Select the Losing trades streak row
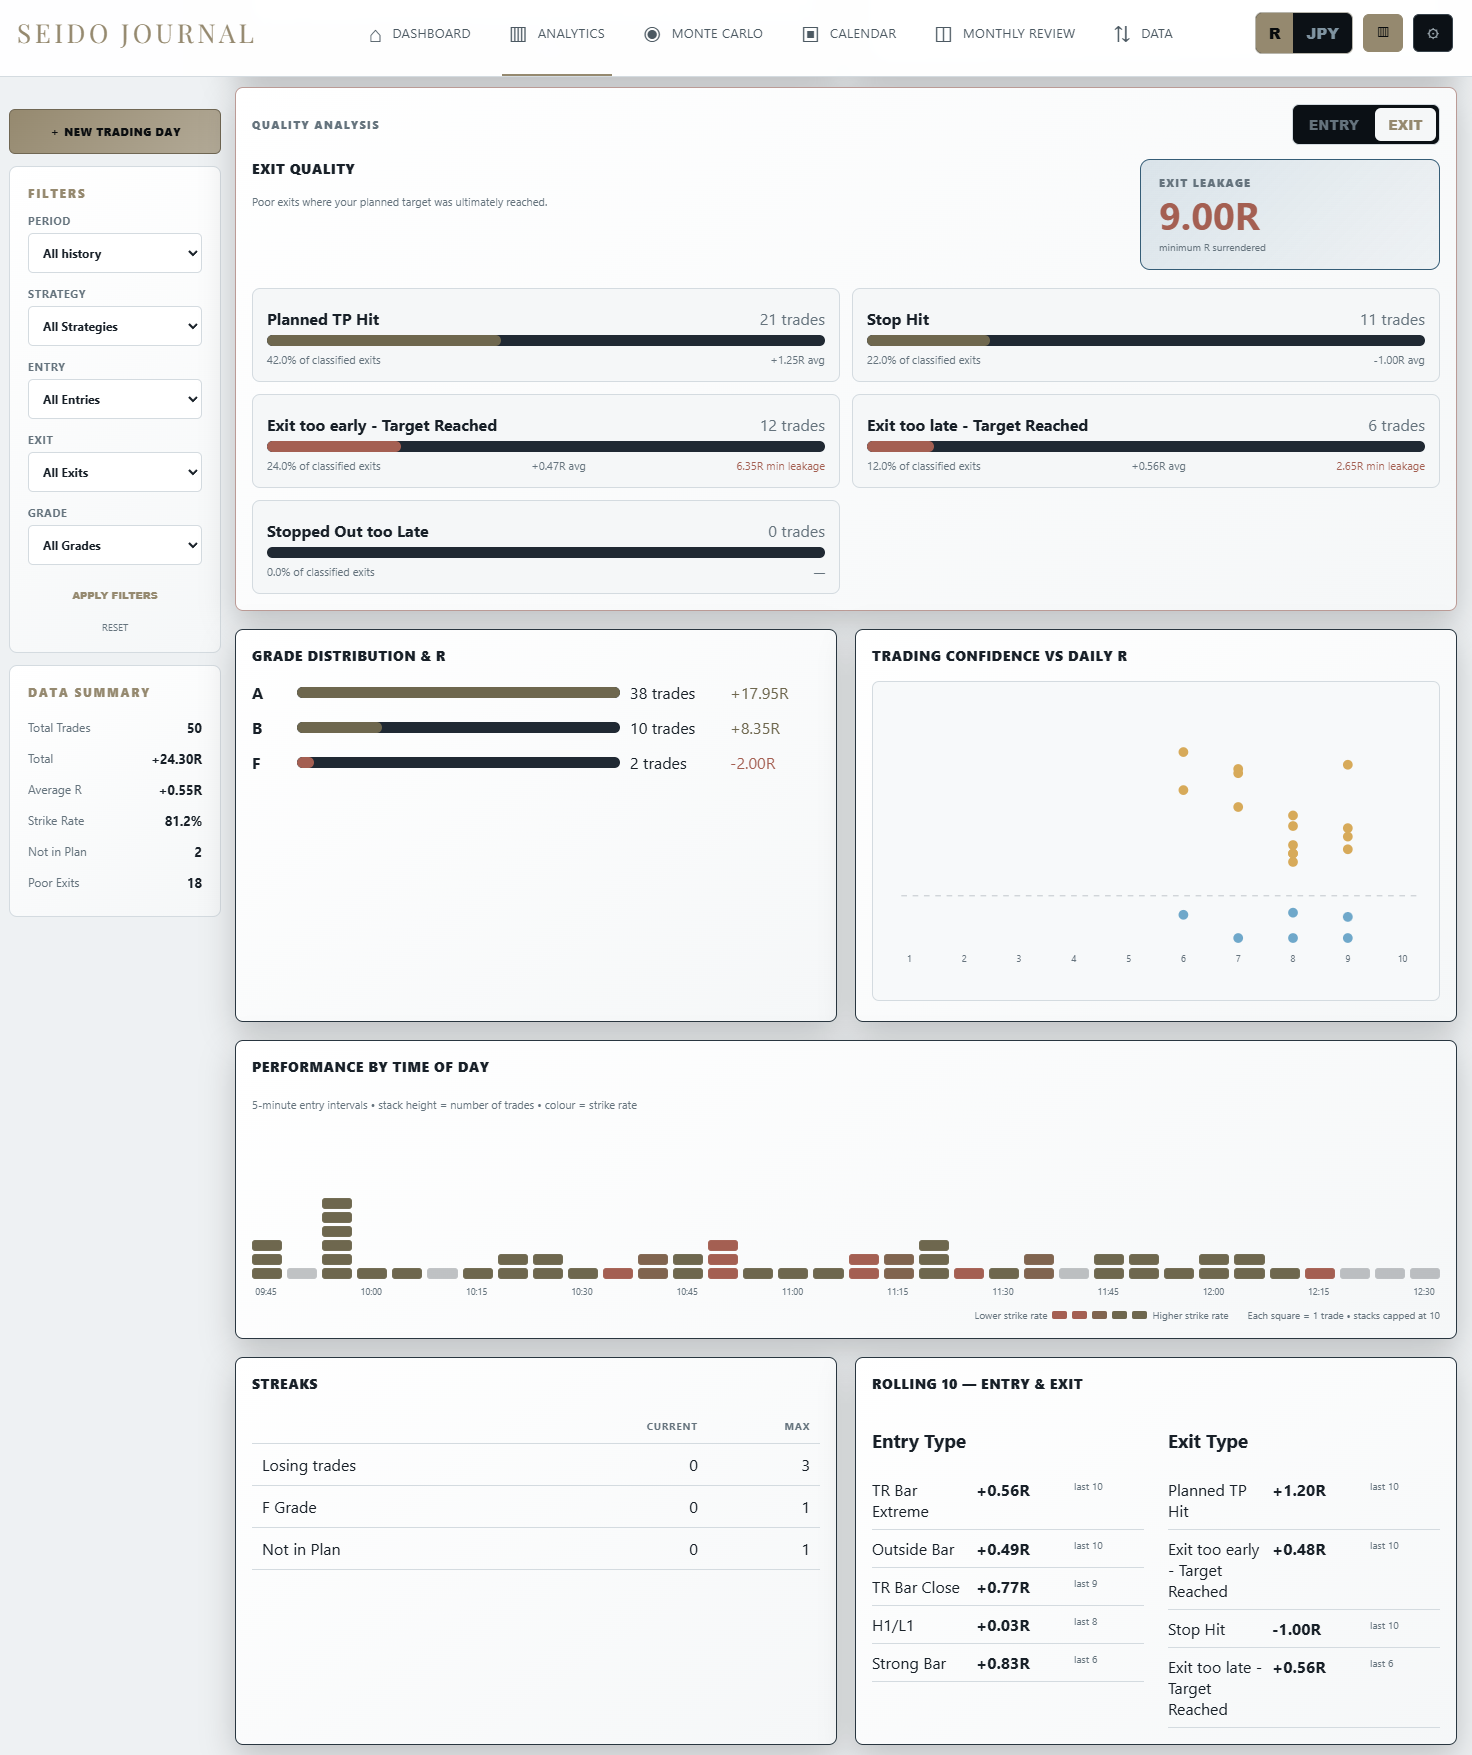Viewport: 1472px width, 1755px height. pos(536,1466)
